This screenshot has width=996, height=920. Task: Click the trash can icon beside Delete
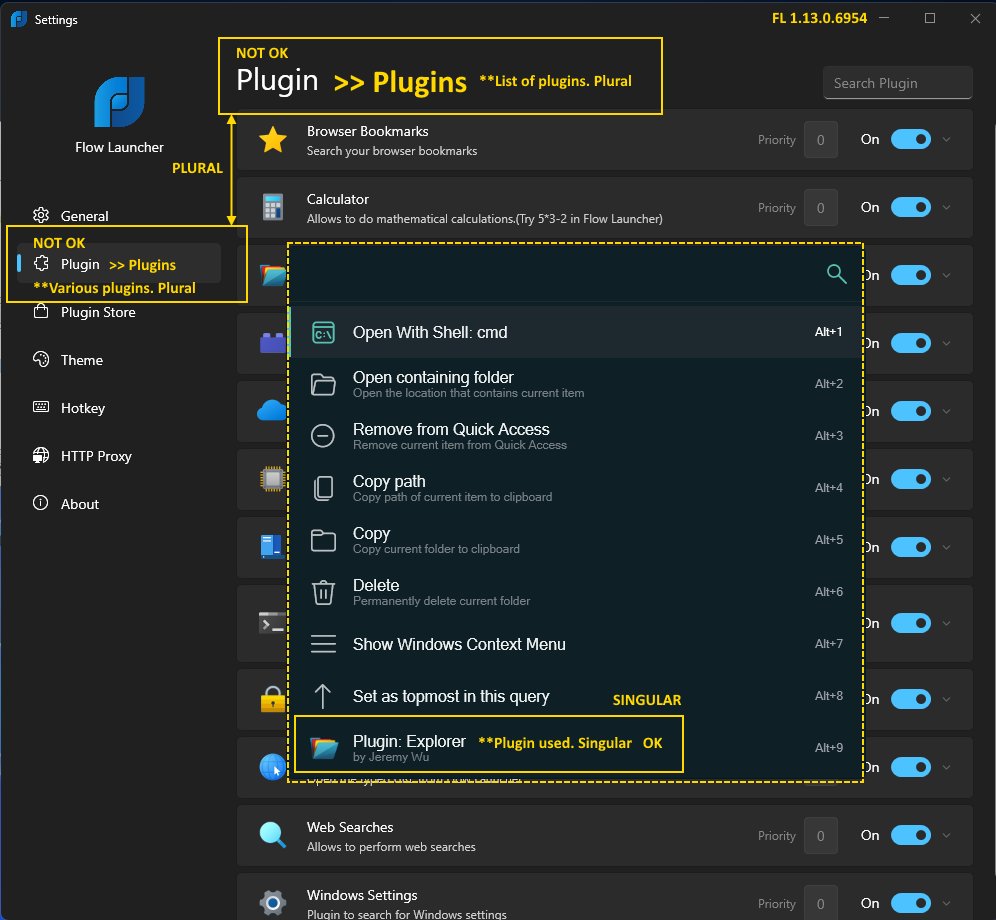323,592
